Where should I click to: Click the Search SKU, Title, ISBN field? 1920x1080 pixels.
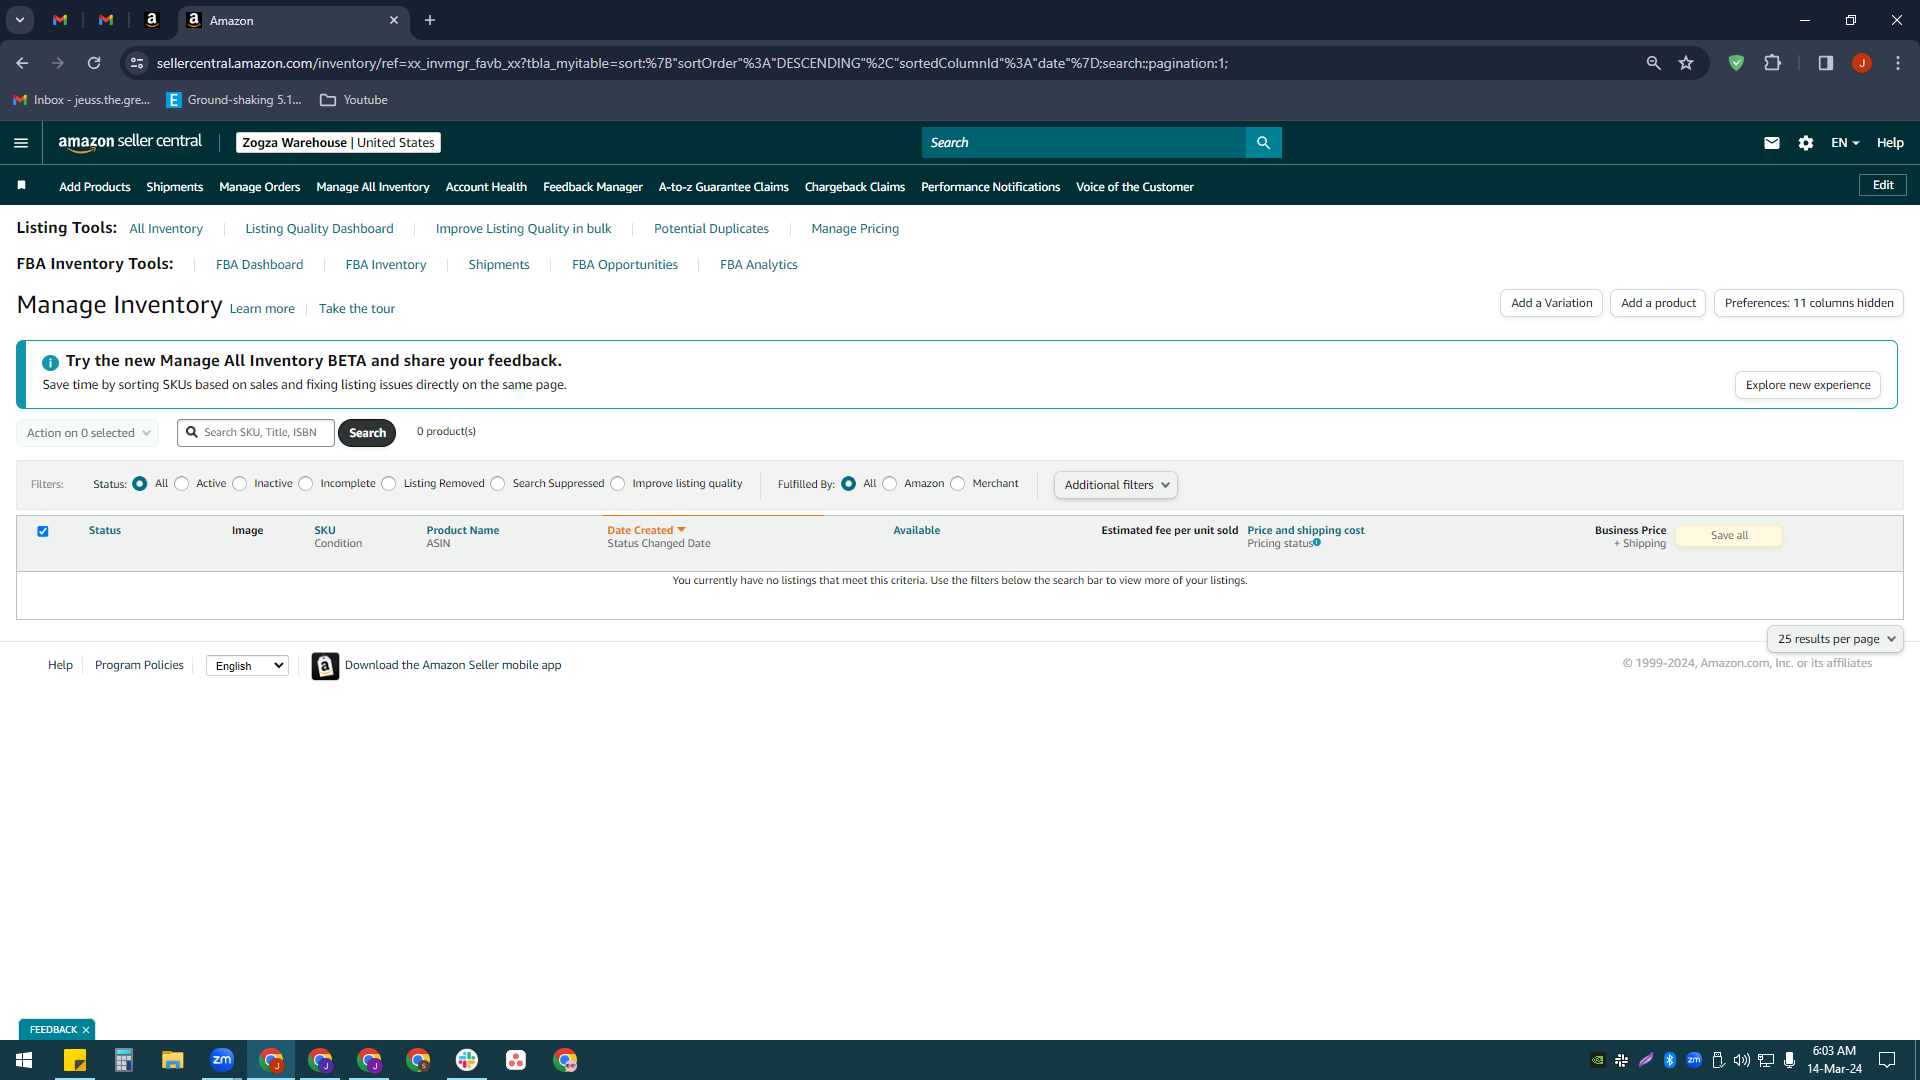pos(256,433)
